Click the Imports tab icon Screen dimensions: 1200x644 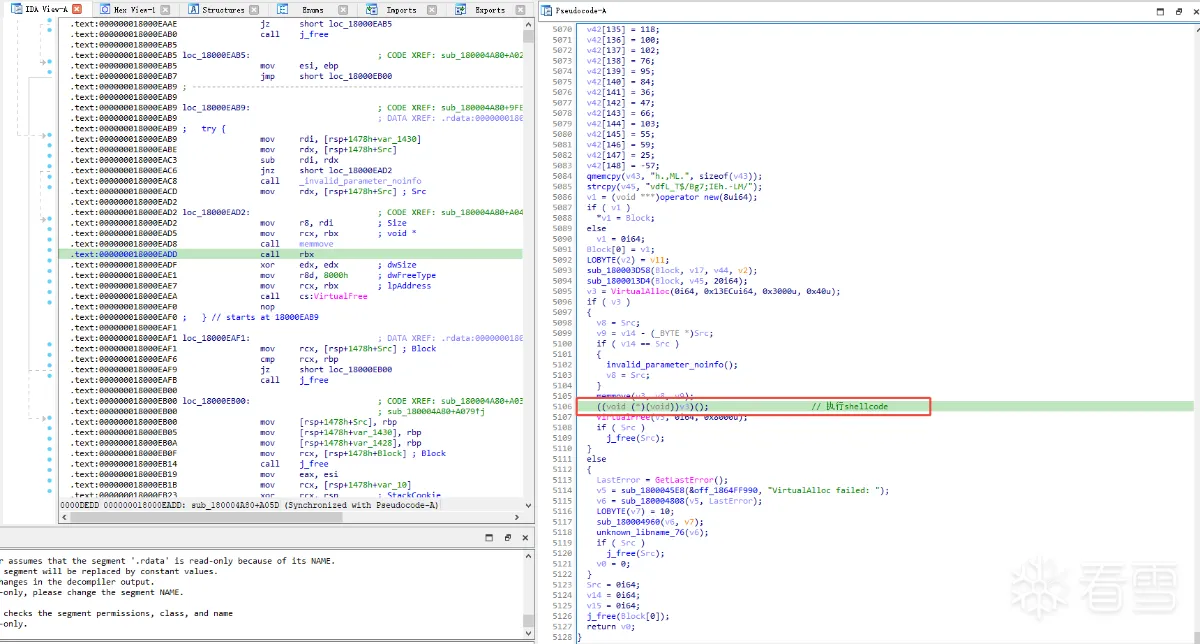pos(374,9)
